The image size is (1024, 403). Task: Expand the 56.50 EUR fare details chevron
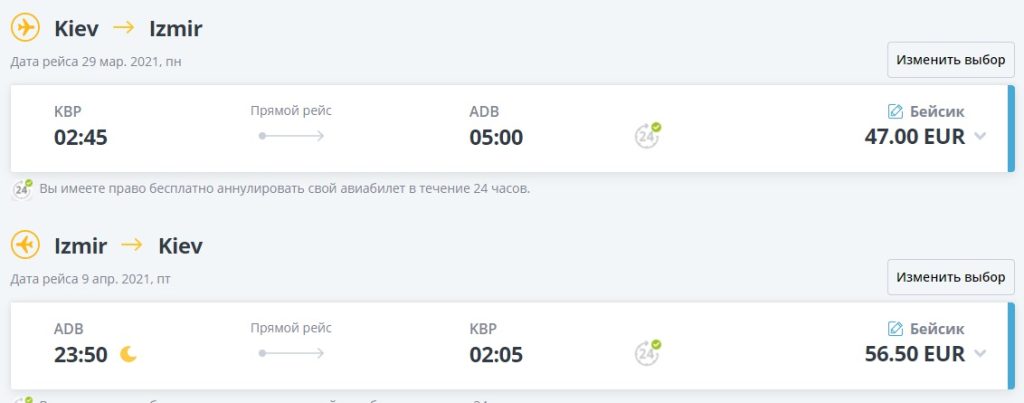point(980,353)
